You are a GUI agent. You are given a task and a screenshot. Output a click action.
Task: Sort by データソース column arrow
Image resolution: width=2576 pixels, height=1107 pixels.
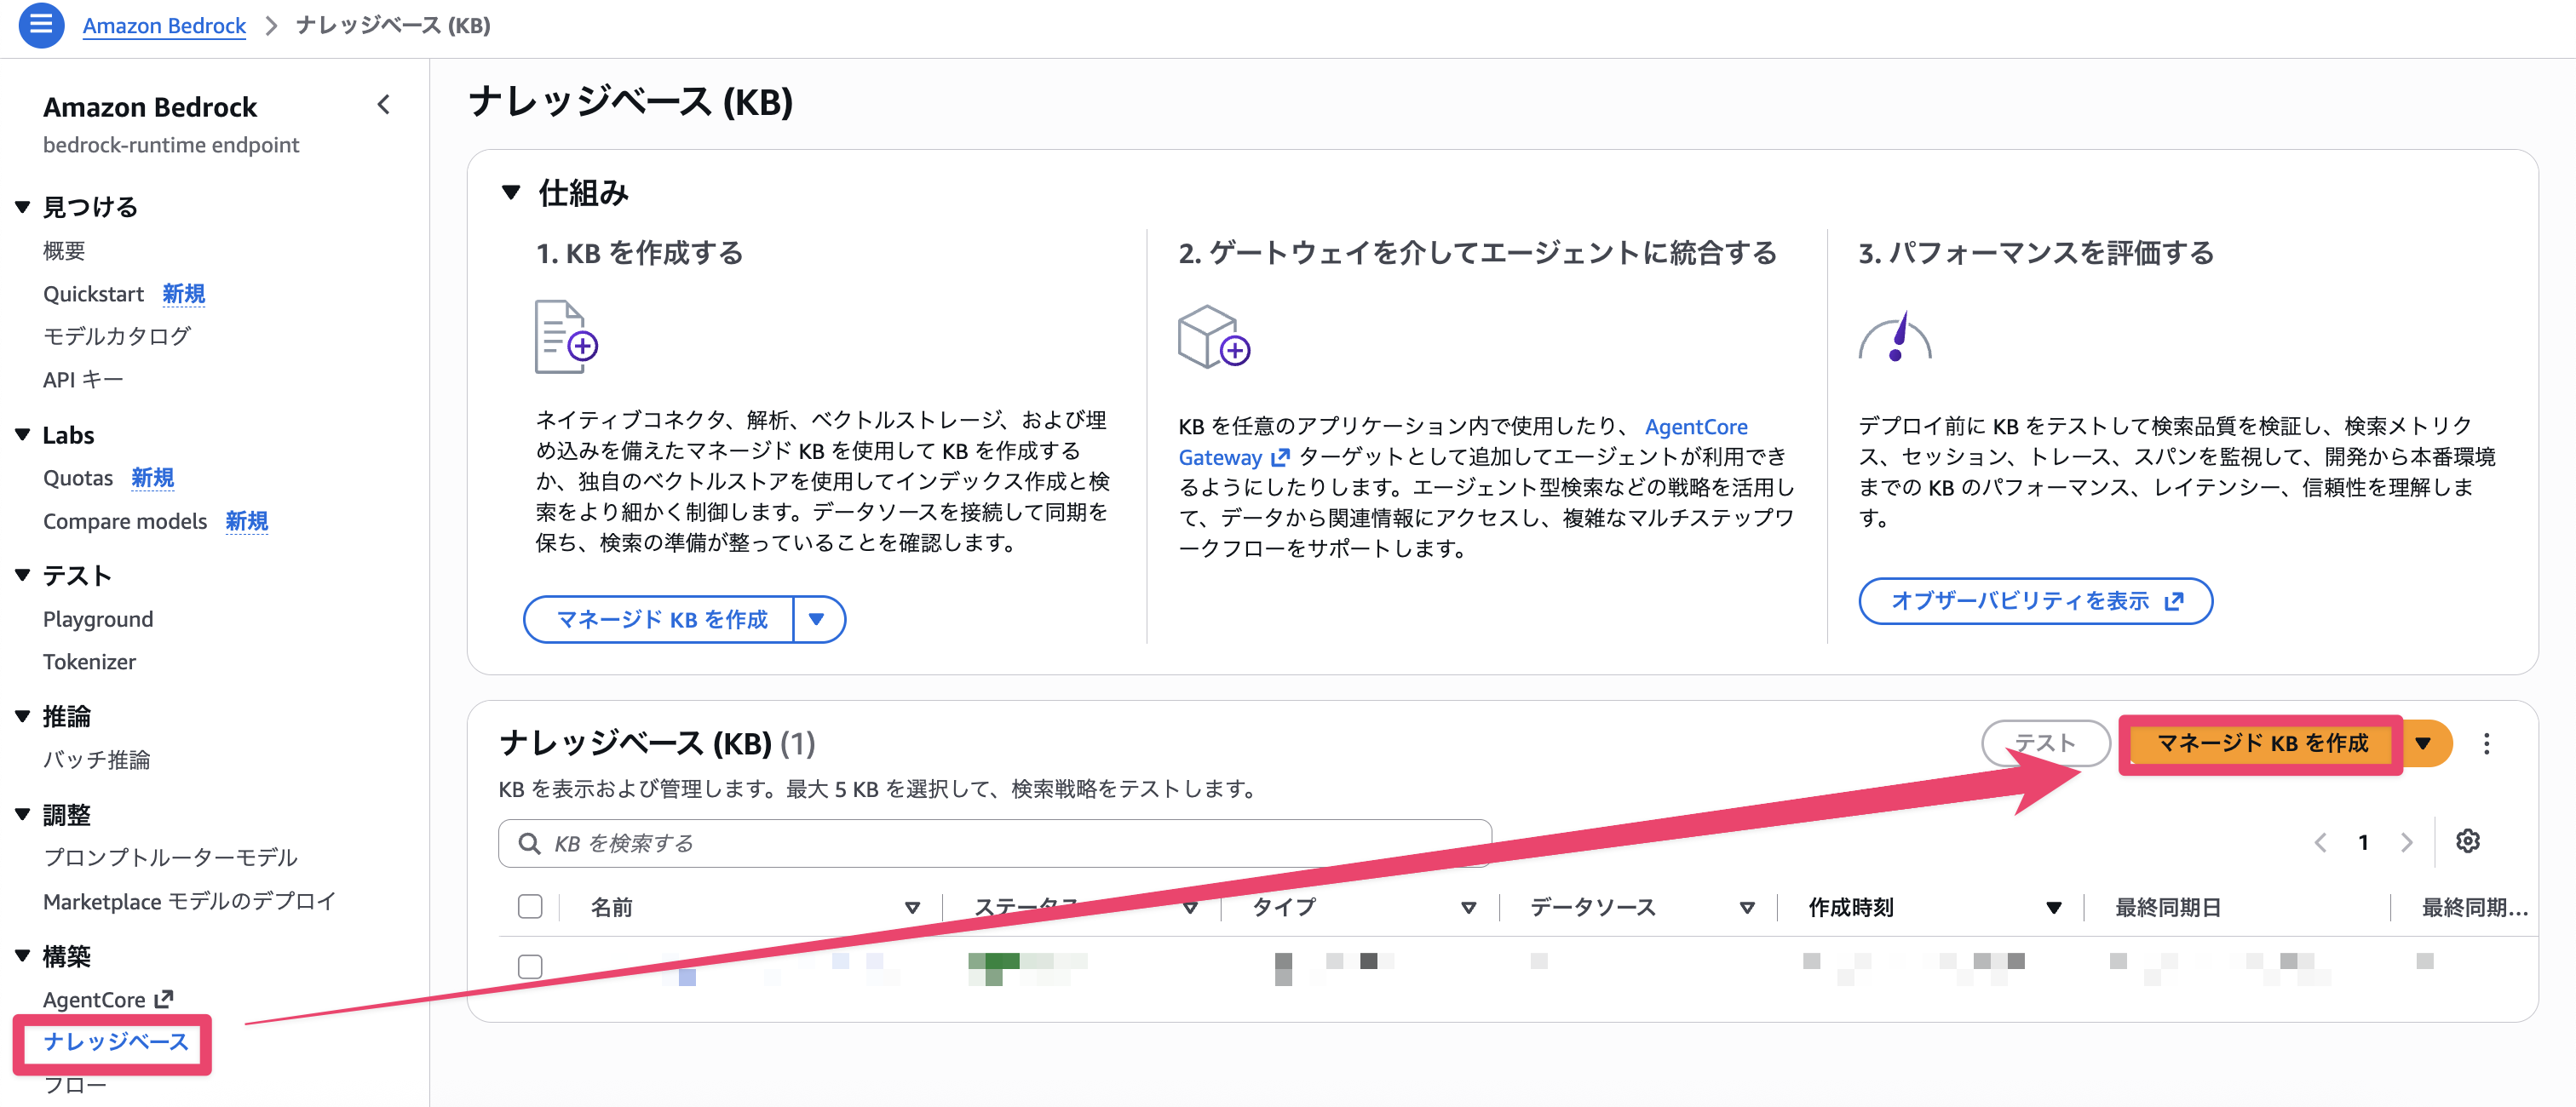click(1747, 908)
